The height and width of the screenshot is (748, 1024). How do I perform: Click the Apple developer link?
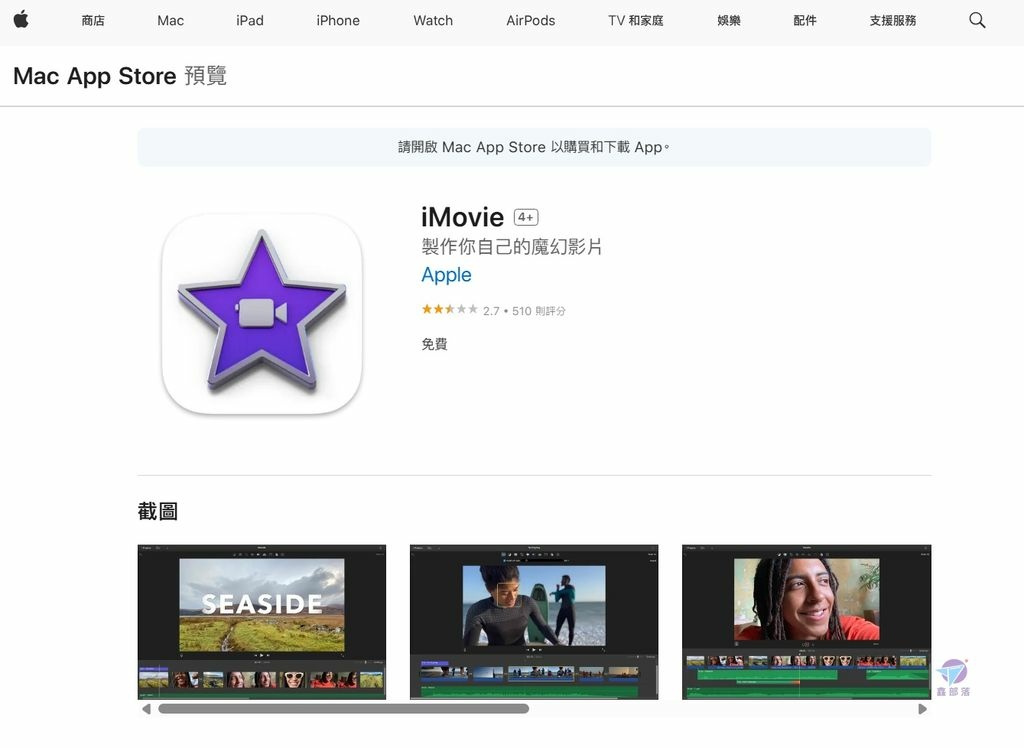tap(446, 275)
